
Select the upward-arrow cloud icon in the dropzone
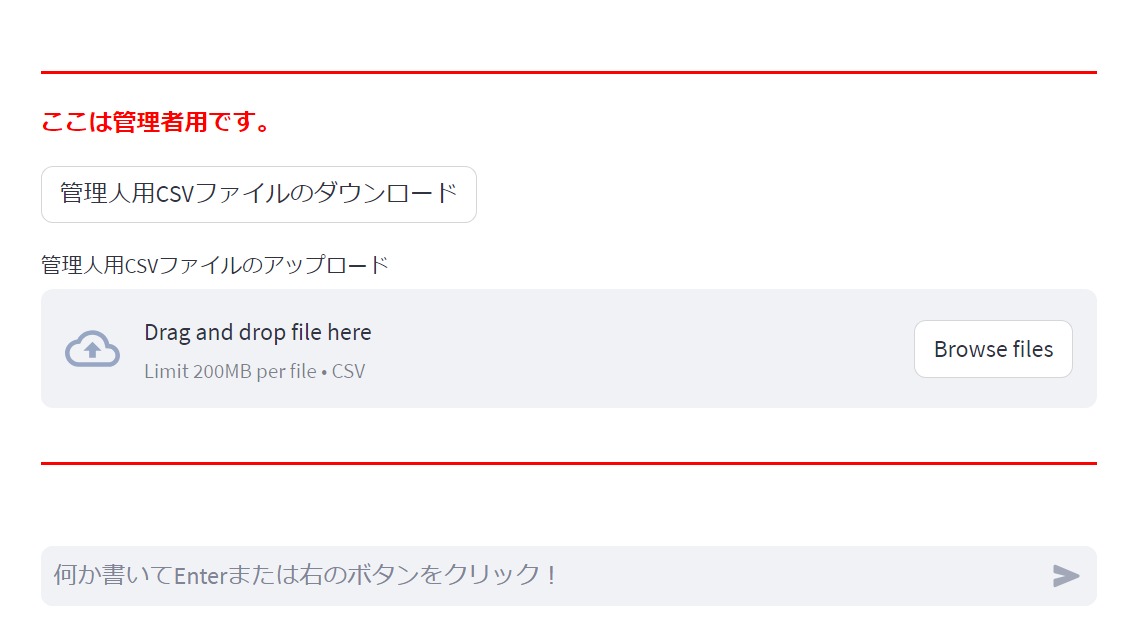coord(92,349)
